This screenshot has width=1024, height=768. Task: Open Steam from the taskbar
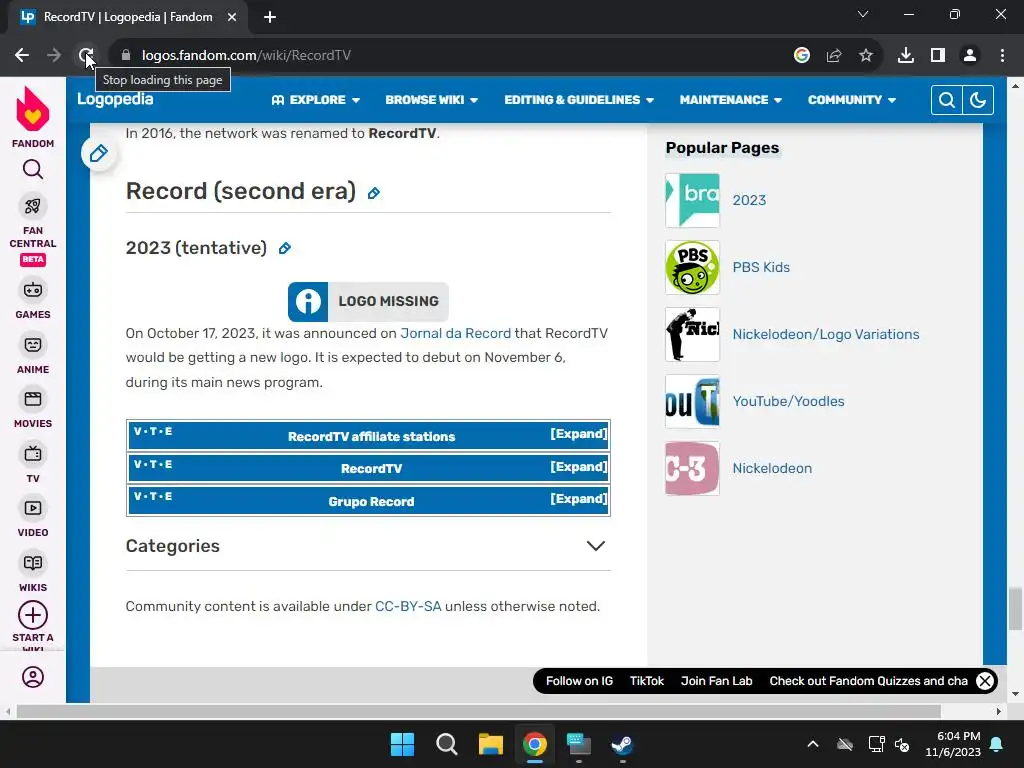[x=622, y=744]
